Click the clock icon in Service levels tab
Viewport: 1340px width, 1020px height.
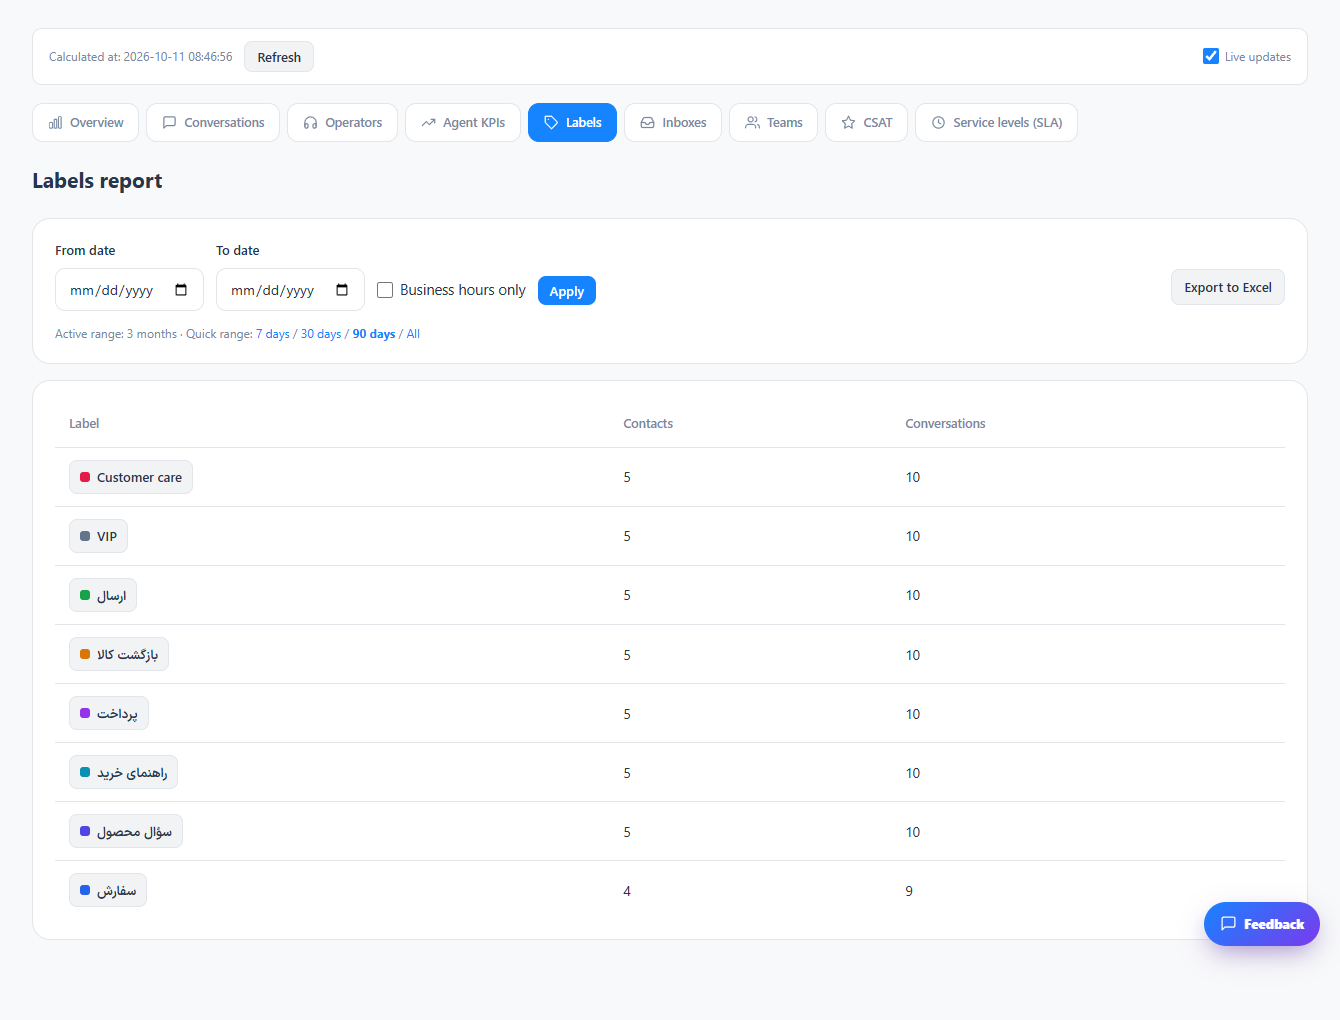(x=939, y=123)
